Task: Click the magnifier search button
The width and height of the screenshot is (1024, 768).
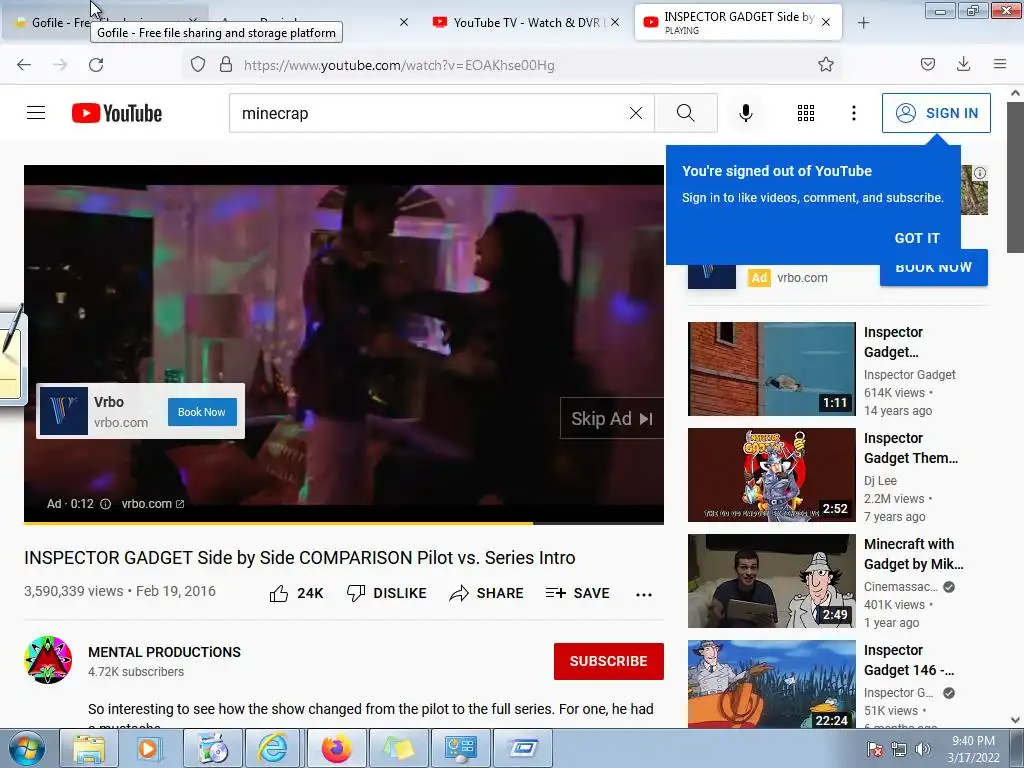Action: coord(686,113)
